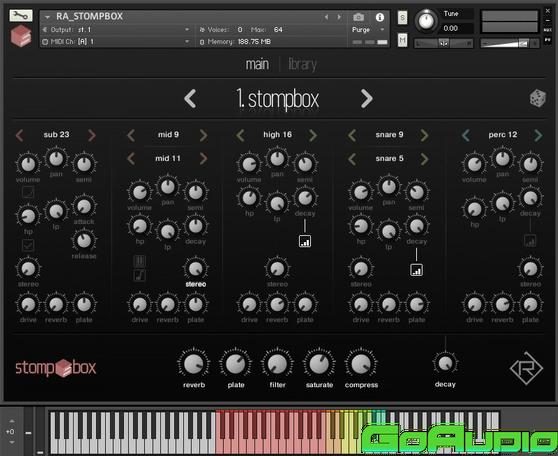Click the Max voices value 64
558x456 pixels.
278,30
